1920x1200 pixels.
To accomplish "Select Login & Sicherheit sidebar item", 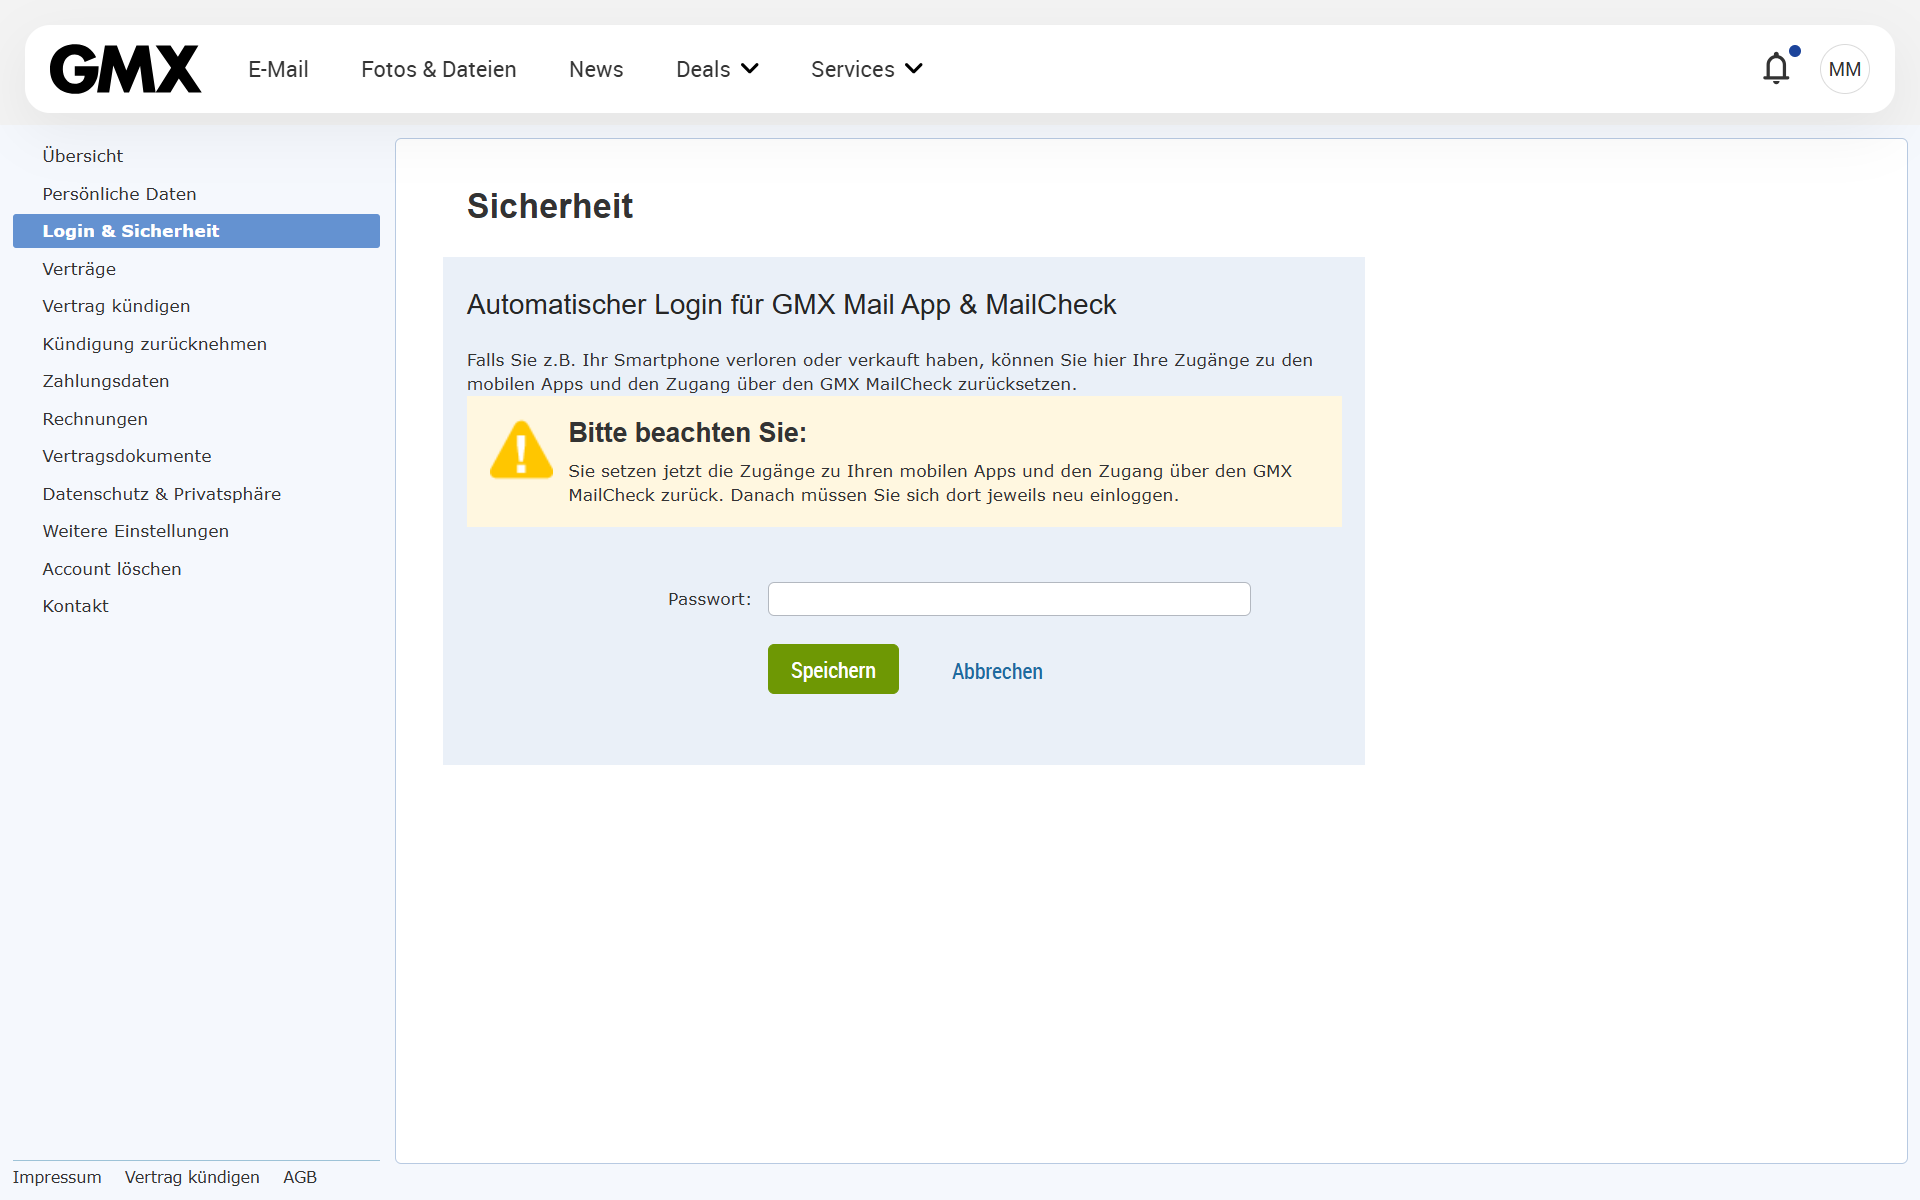I will [131, 231].
